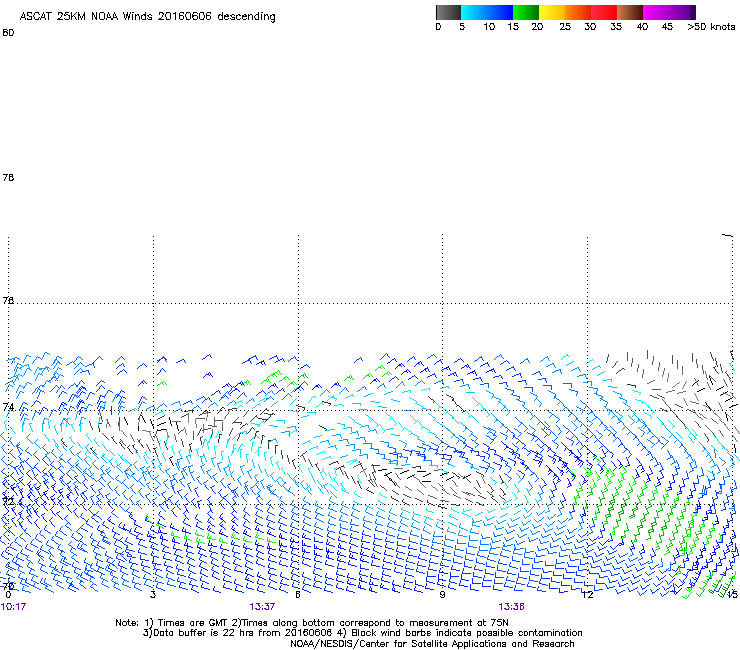Click the '9' longitude axis label

pos(442,595)
